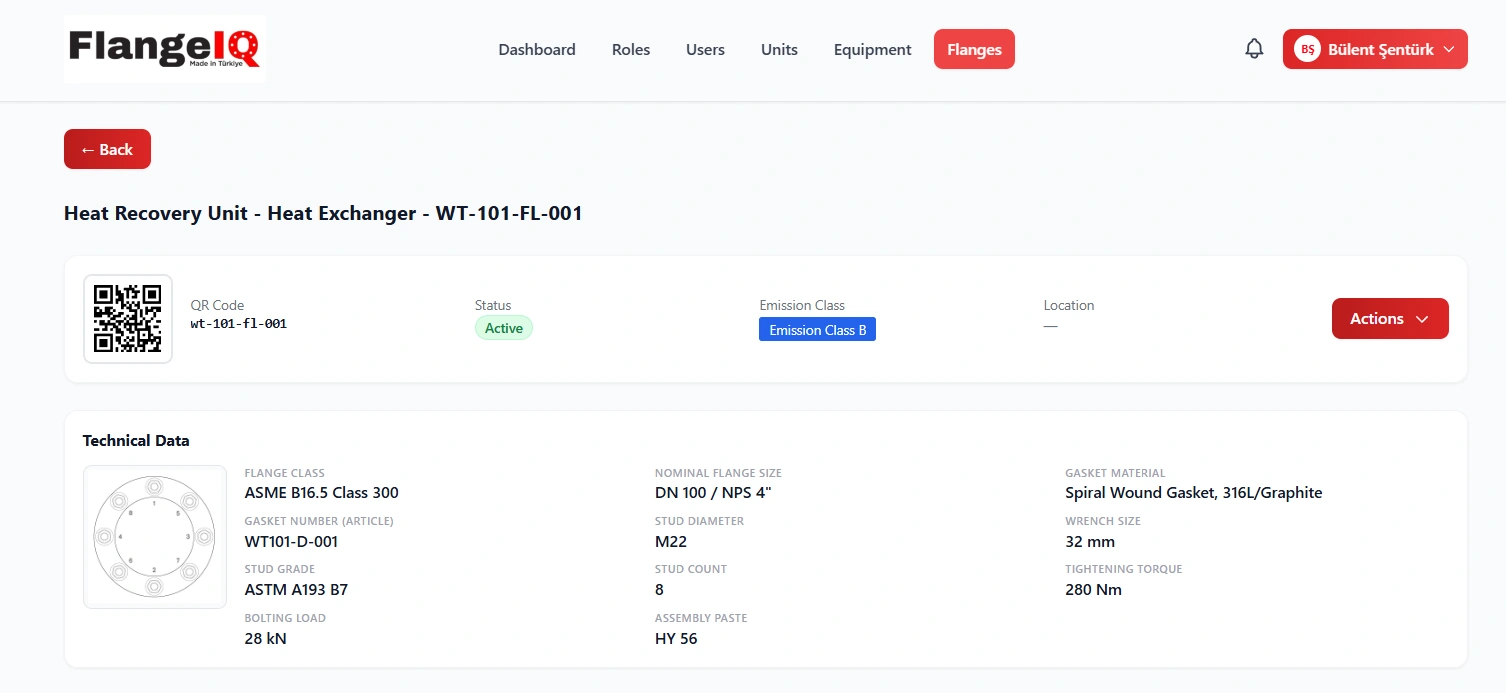This screenshot has height=693, width=1506.
Task: Select the Spiral Wound Gasket material text
Action: point(1194,492)
